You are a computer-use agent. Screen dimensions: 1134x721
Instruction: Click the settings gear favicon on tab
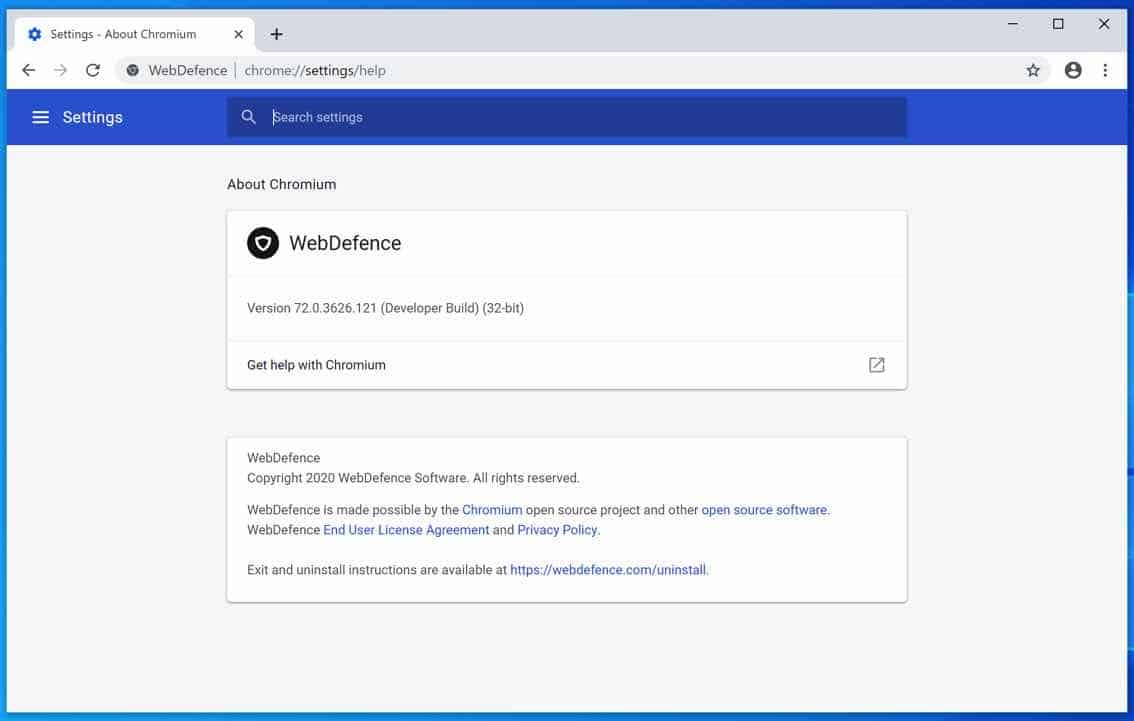[34, 34]
